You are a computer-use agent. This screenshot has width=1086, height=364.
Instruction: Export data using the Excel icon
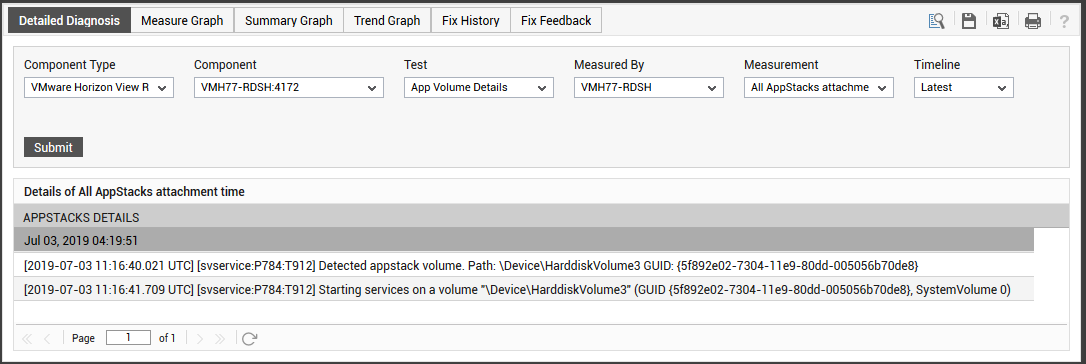click(1000, 21)
